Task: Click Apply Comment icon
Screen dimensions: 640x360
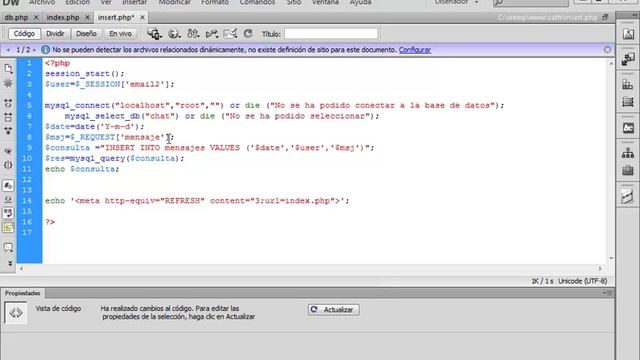Action: click(8, 247)
